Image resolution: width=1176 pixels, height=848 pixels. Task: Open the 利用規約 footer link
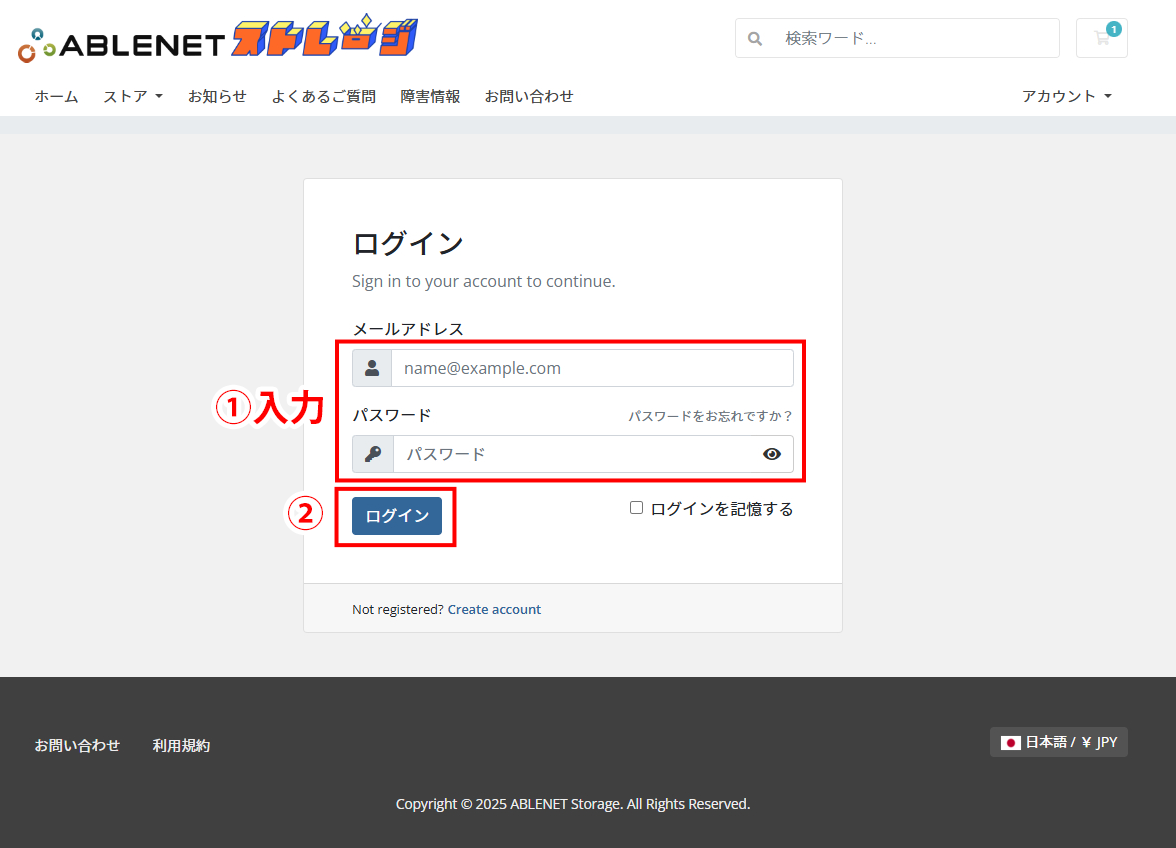point(181,745)
